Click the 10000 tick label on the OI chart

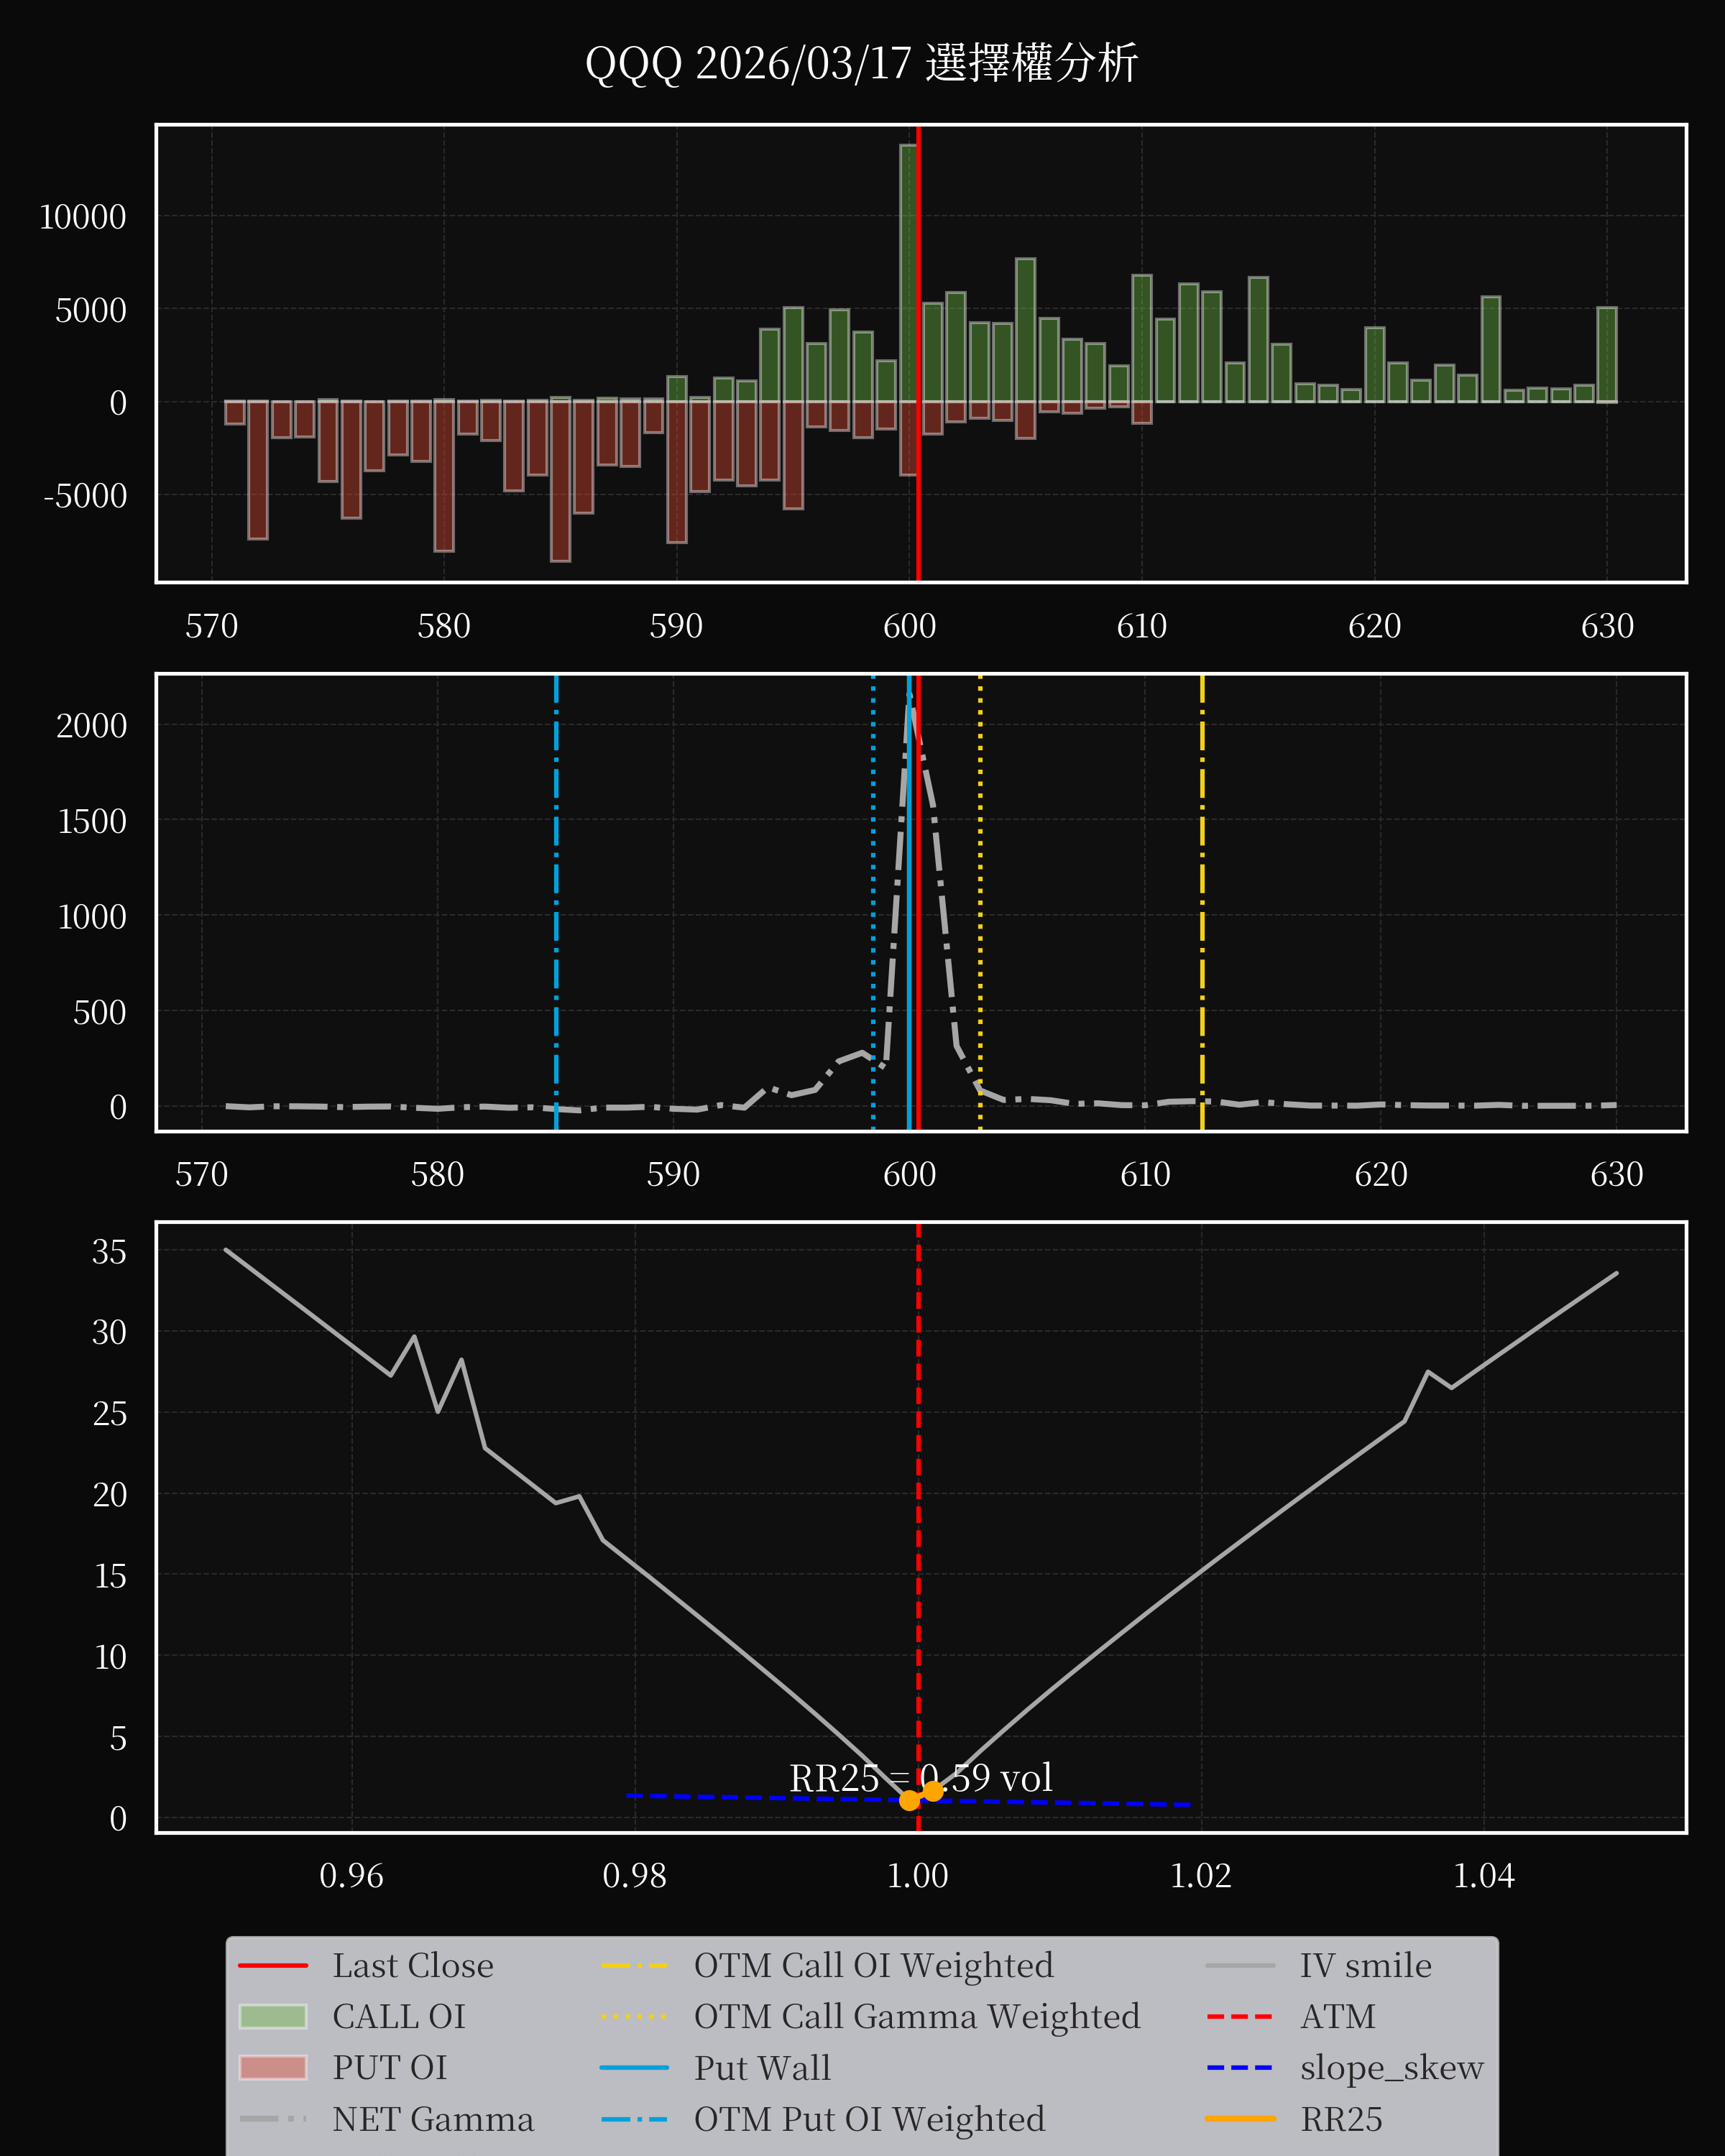click(x=83, y=217)
